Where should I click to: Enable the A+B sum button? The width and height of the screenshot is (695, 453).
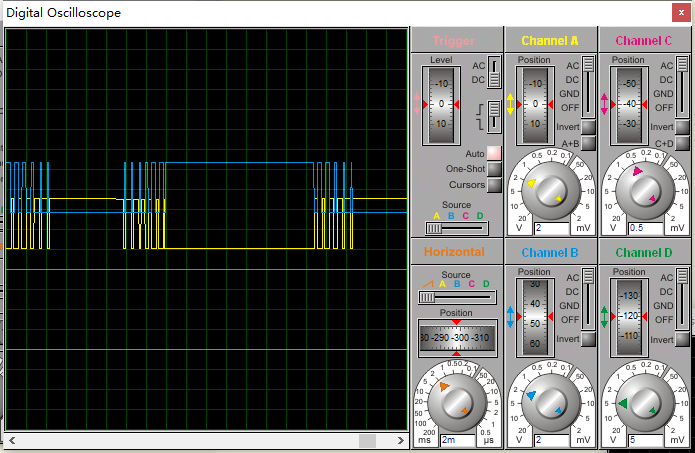pyautogui.click(x=588, y=143)
